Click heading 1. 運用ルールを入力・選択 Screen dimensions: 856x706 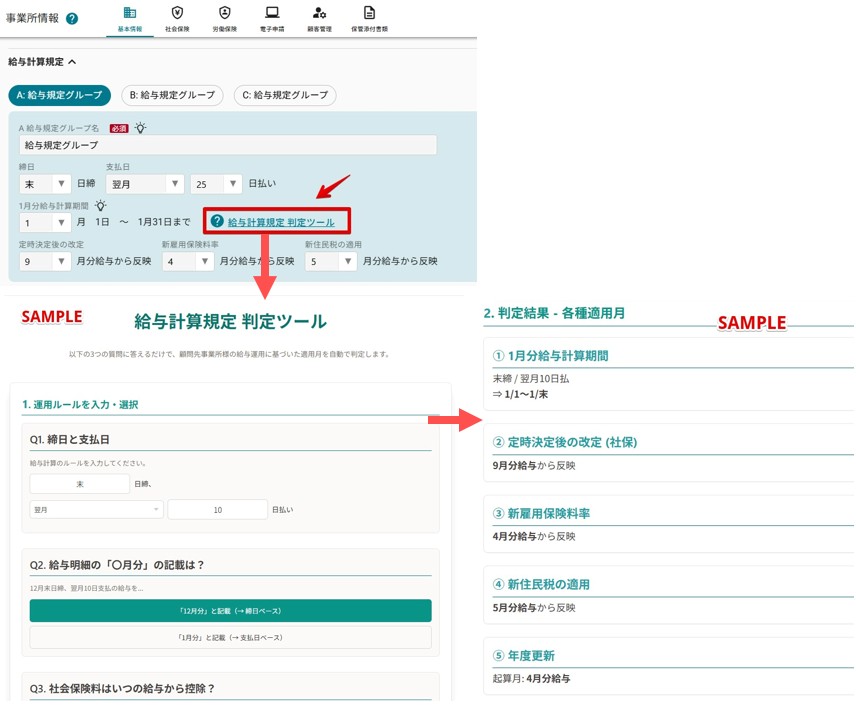(80, 404)
